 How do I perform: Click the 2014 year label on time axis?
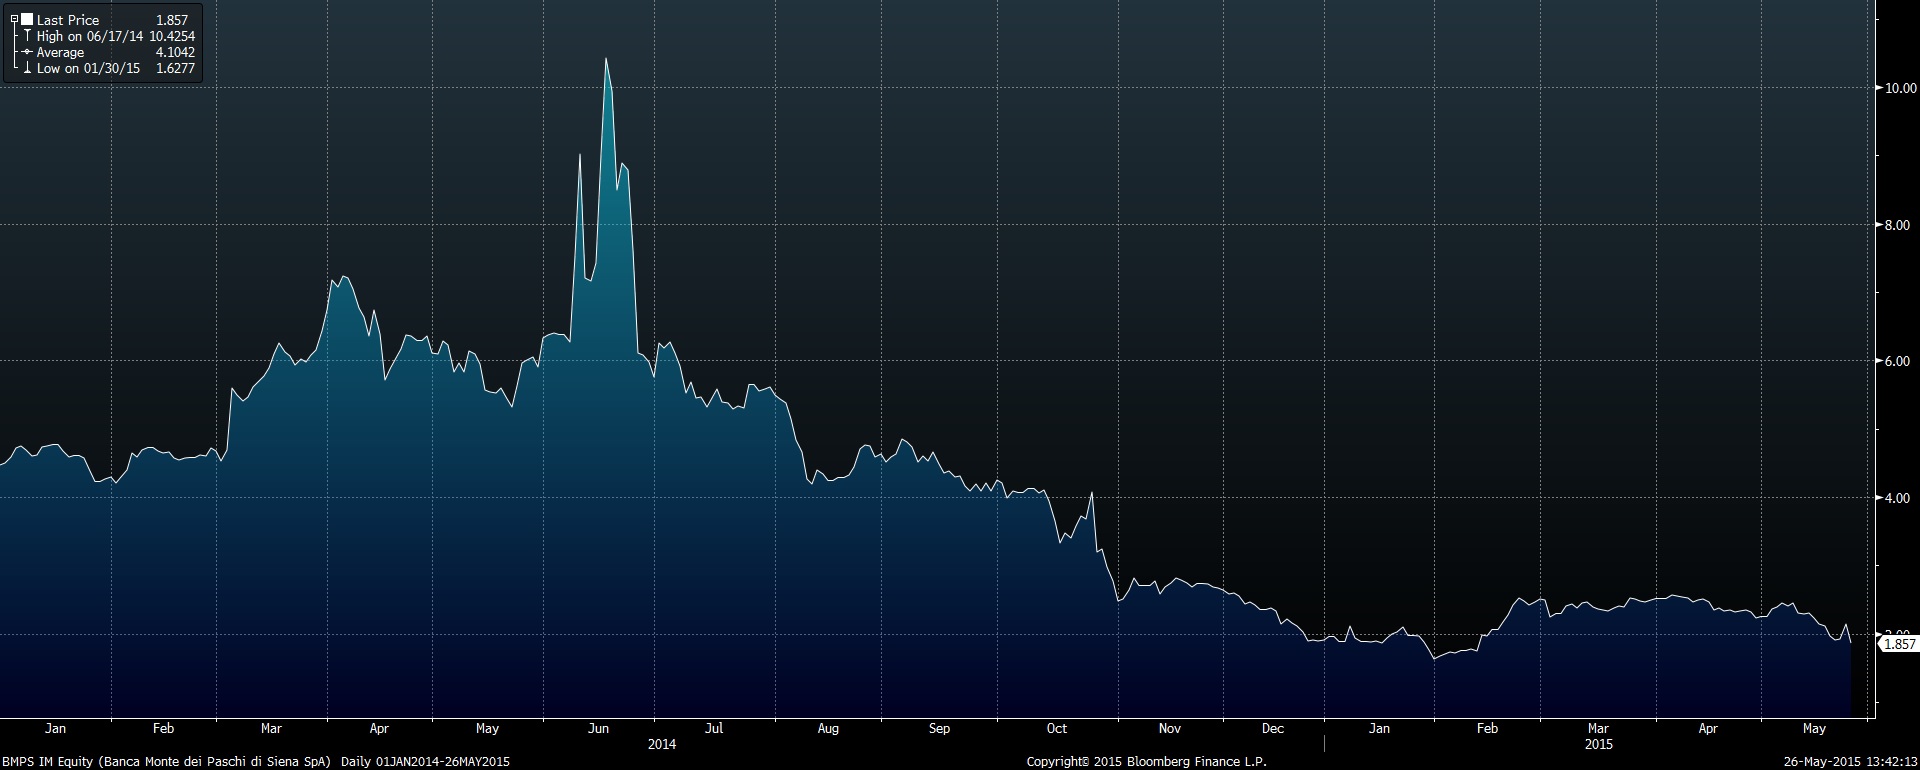point(661,744)
